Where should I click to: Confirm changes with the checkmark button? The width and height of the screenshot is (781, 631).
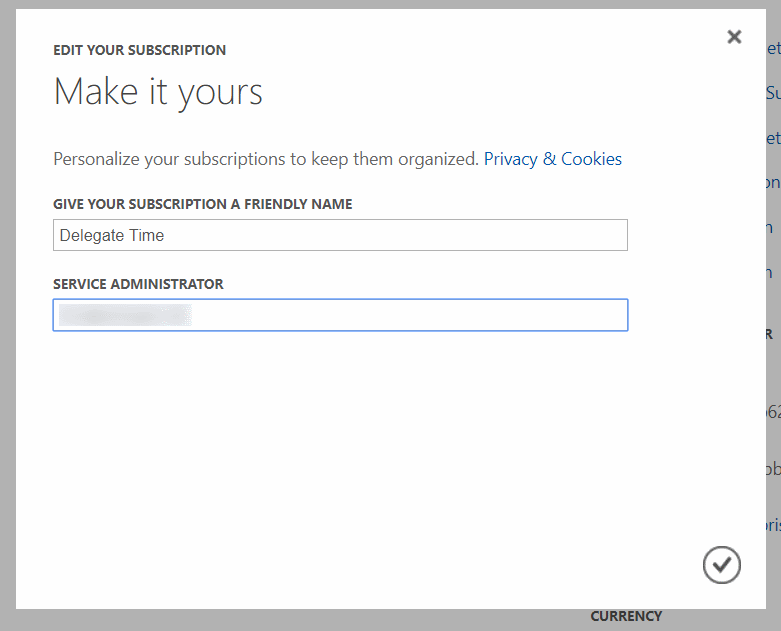(x=721, y=565)
